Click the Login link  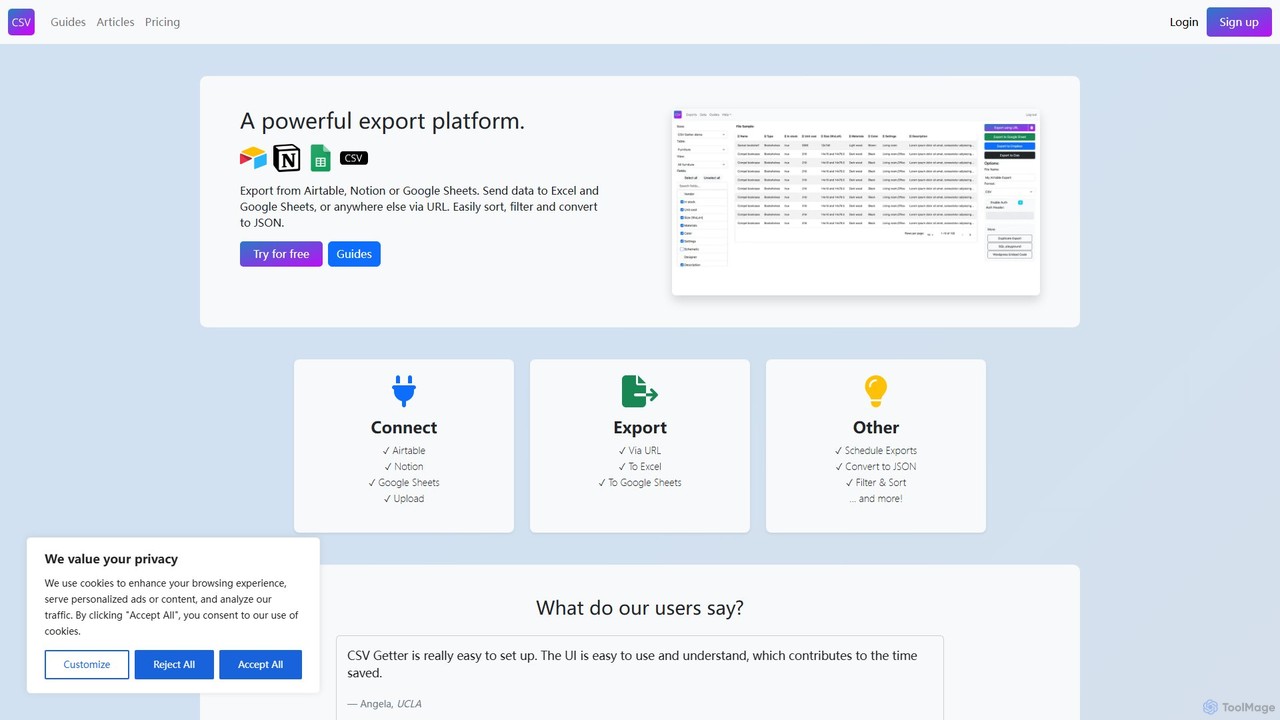coord(1184,22)
